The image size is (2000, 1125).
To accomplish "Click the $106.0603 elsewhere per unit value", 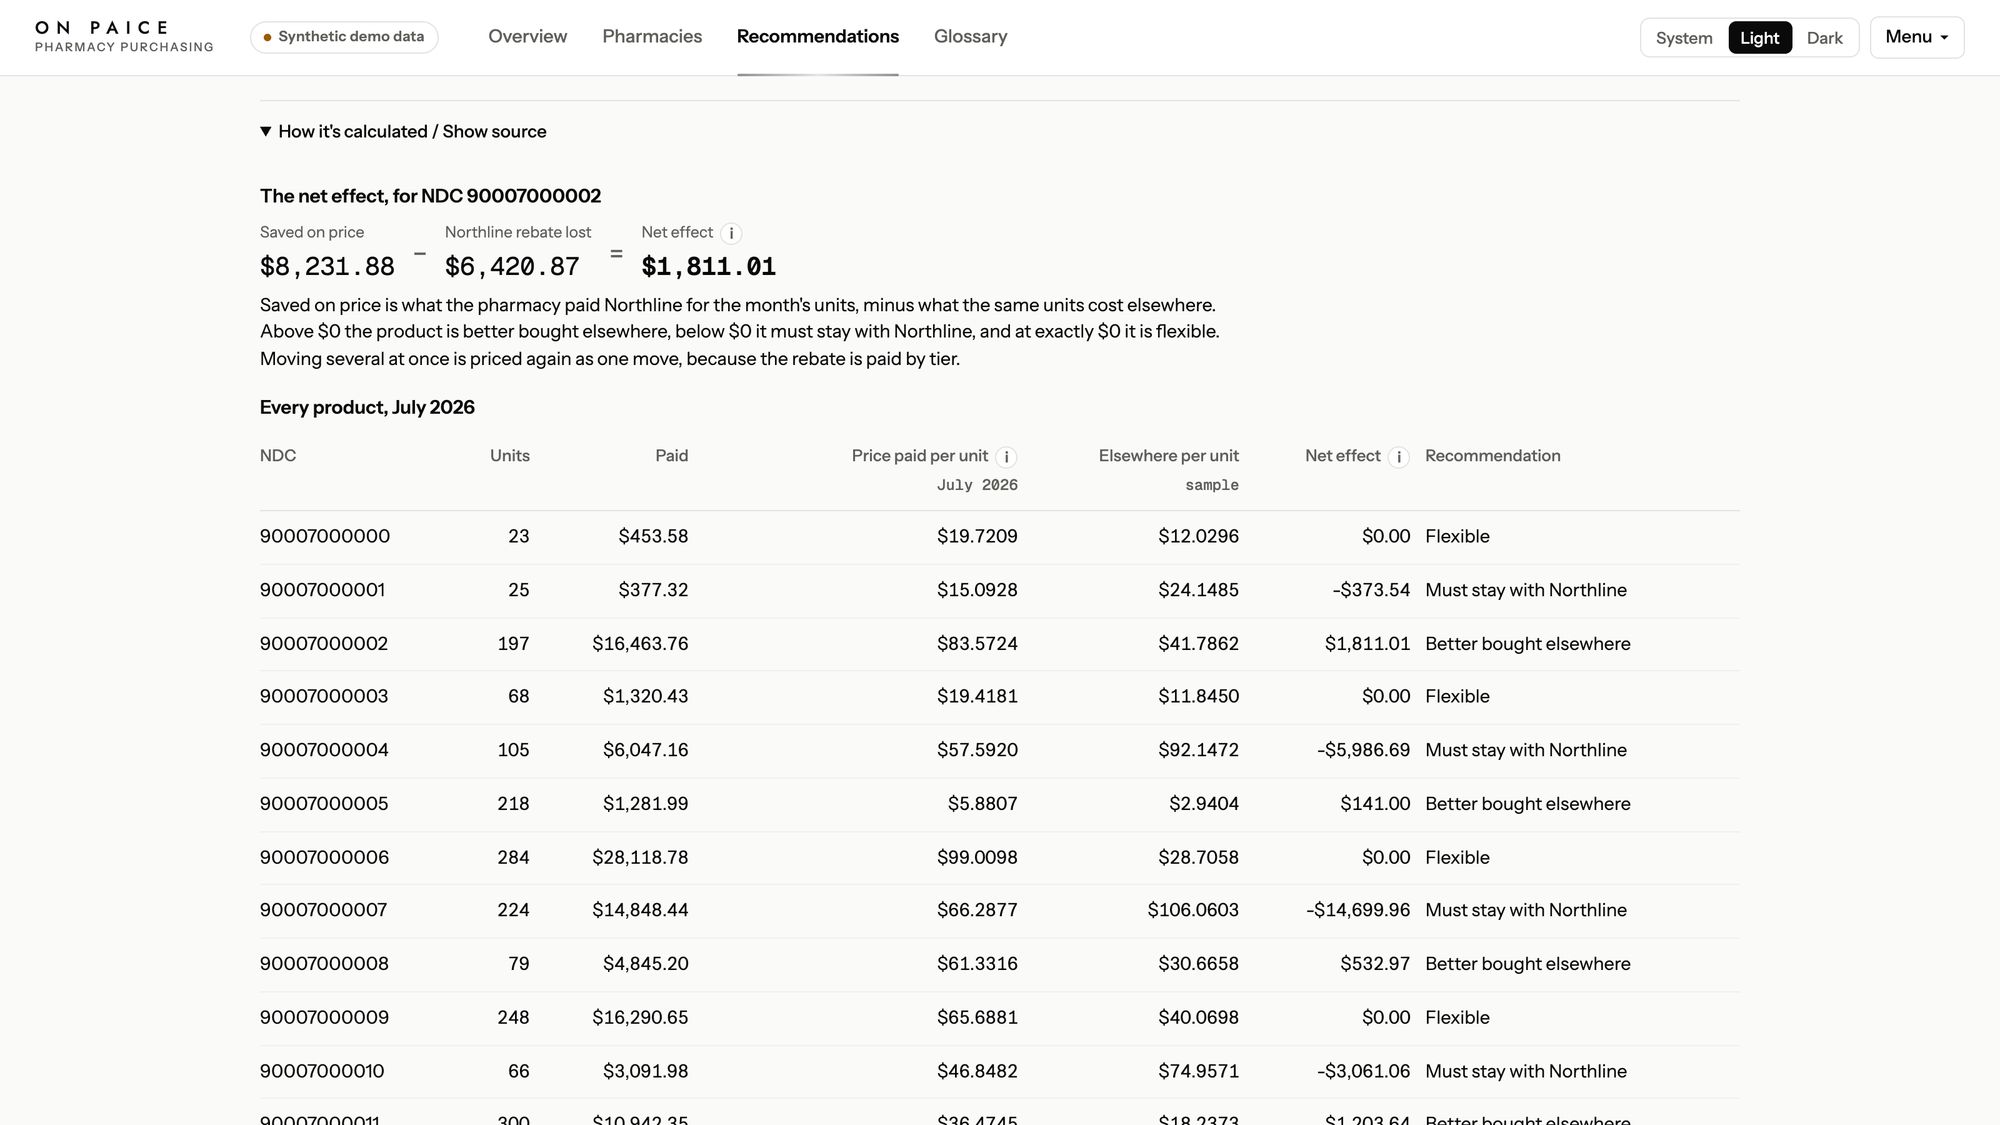I will click(x=1193, y=910).
